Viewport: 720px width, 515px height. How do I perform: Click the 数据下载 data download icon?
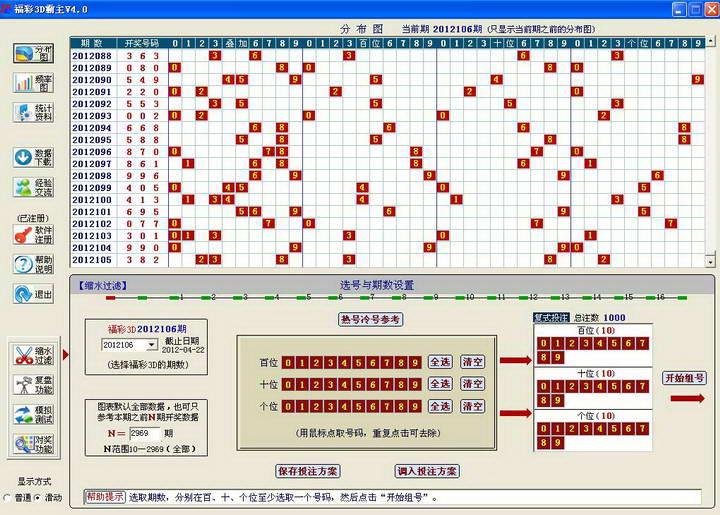click(34, 157)
